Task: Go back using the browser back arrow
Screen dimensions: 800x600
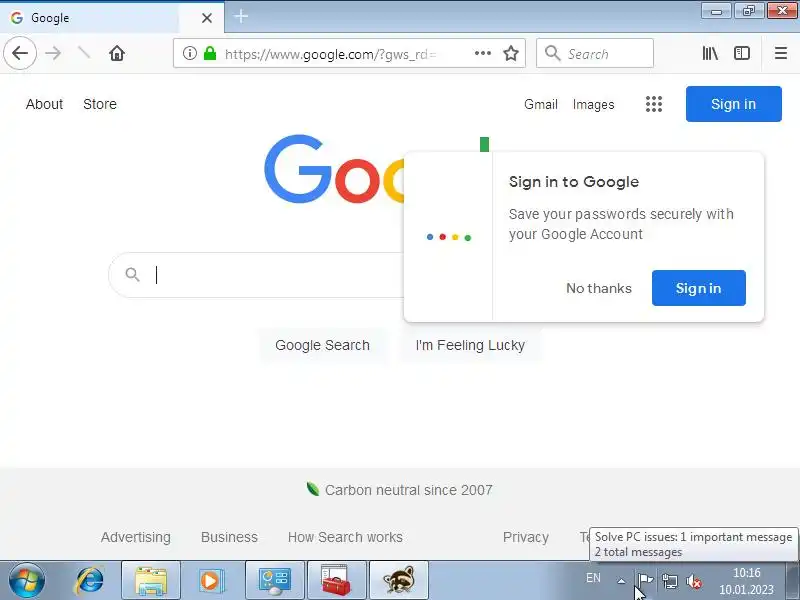Action: 20,53
